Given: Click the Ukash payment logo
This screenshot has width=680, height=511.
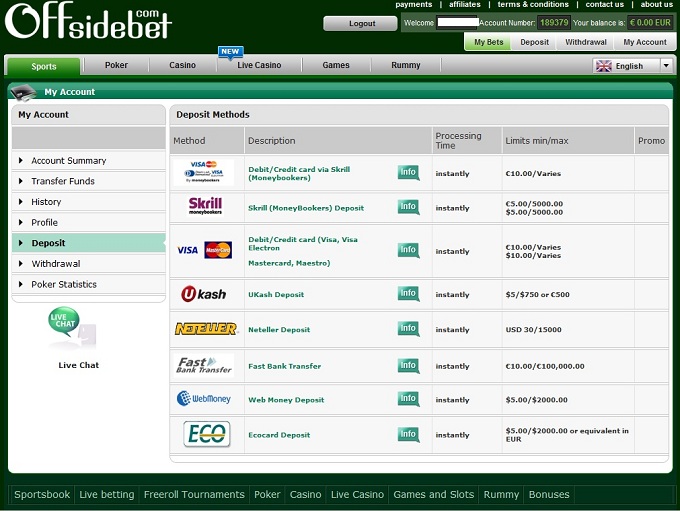Looking at the screenshot, I should click(204, 294).
